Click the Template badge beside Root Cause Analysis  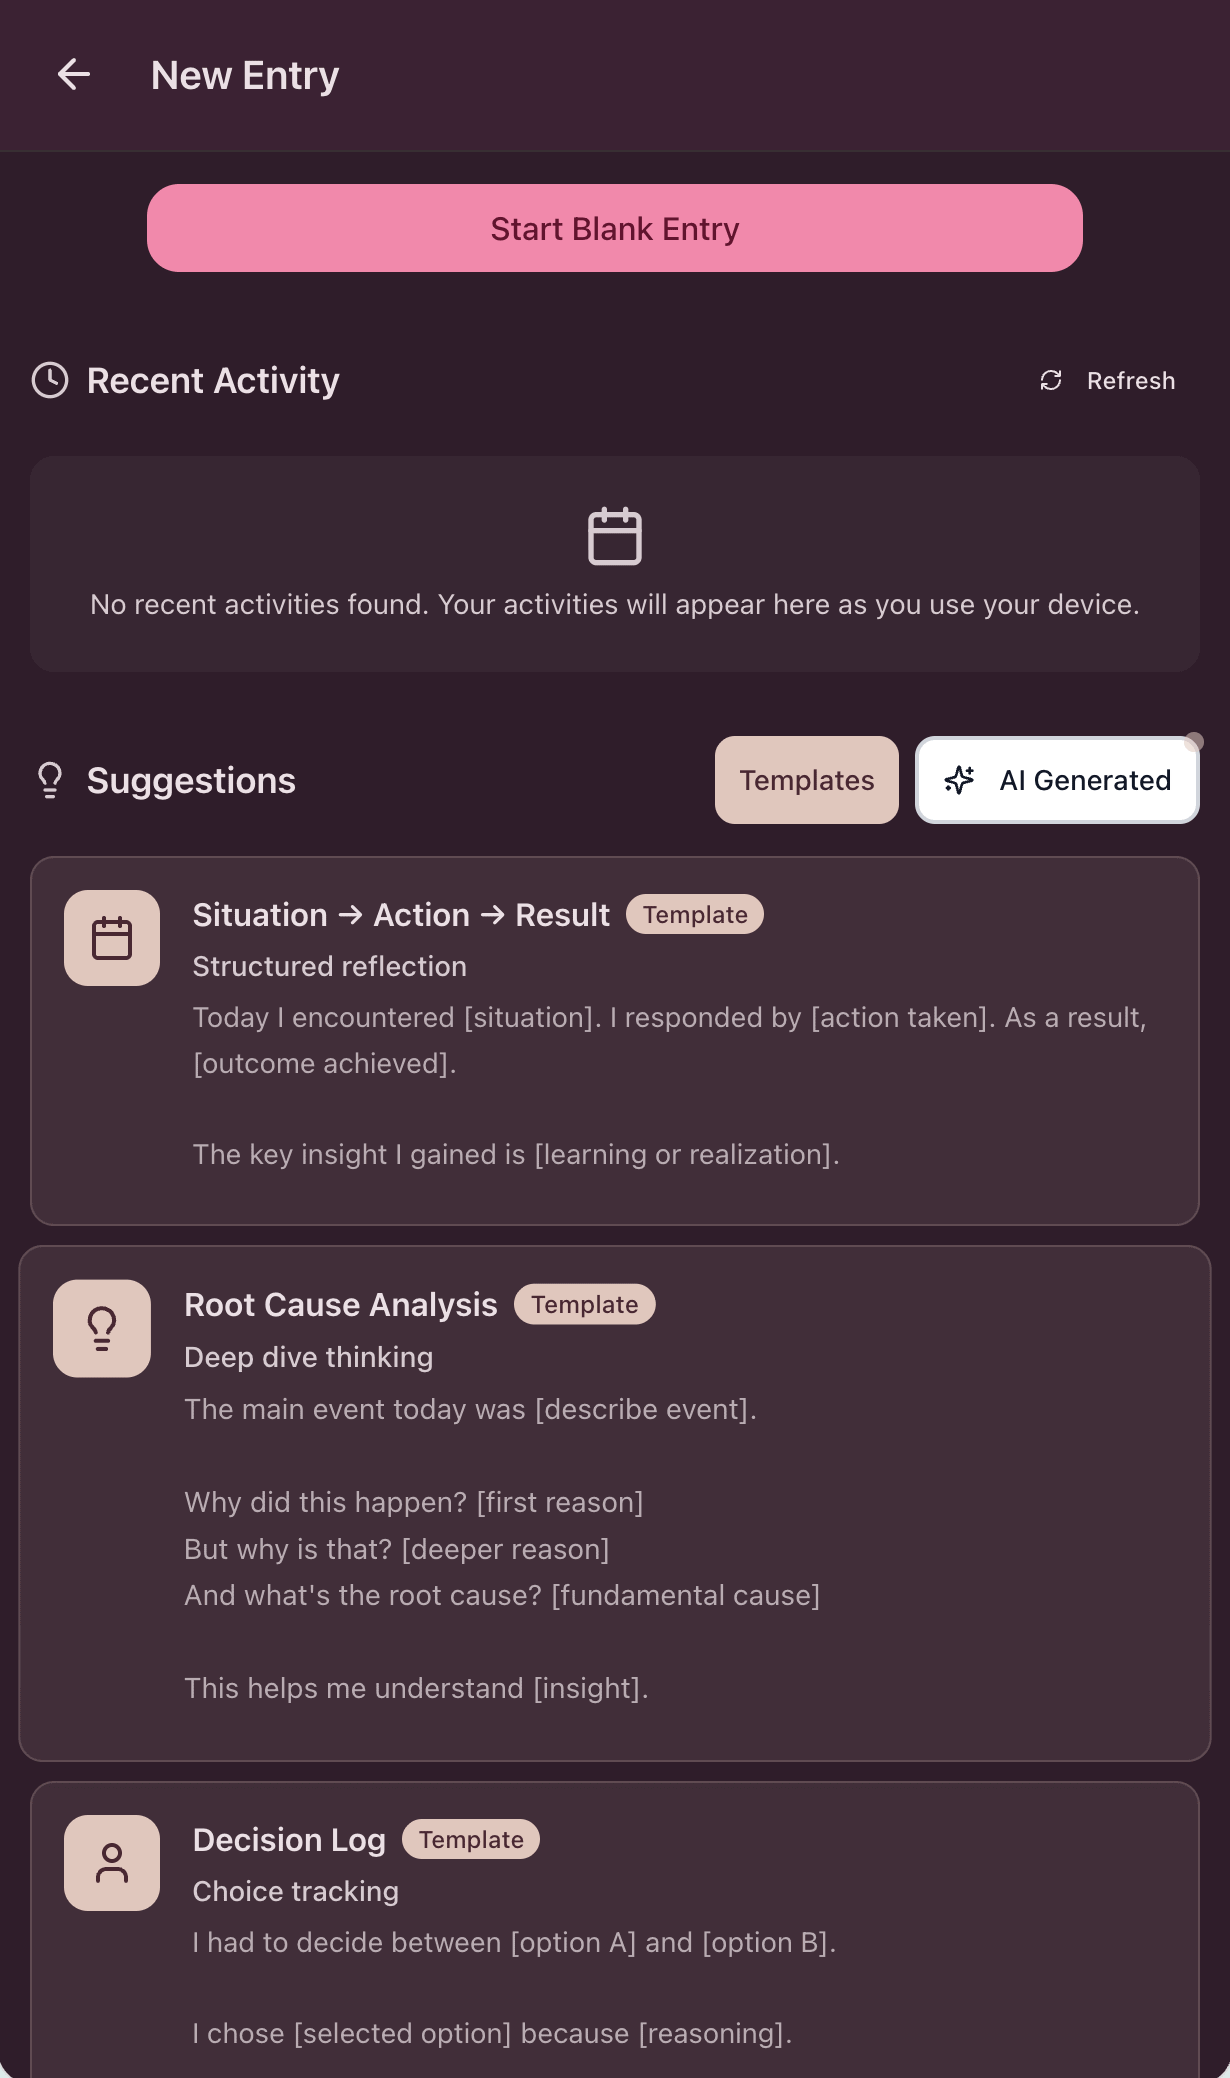[x=584, y=1305]
